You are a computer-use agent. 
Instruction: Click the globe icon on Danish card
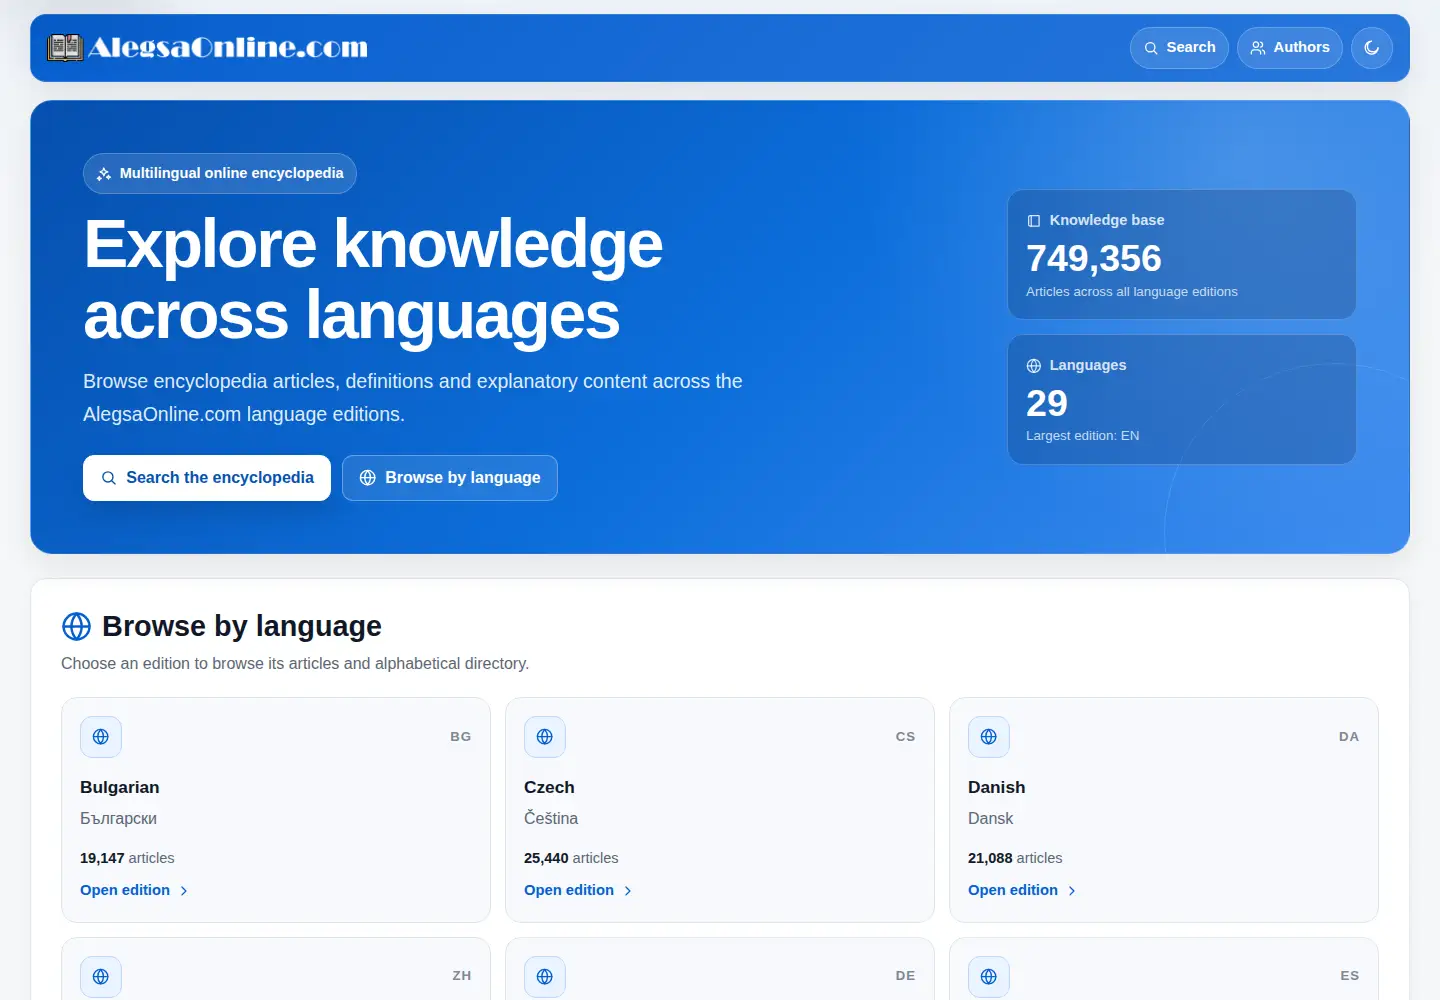[989, 737]
